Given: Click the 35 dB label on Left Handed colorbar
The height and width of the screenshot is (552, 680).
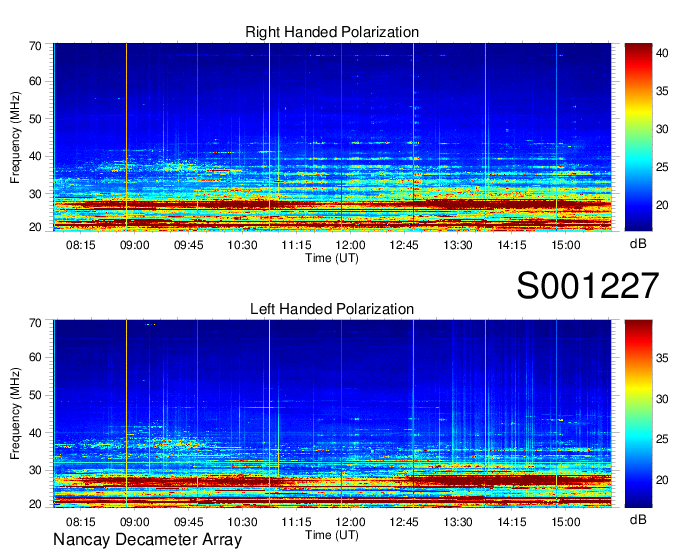Looking at the screenshot, I should (x=662, y=358).
